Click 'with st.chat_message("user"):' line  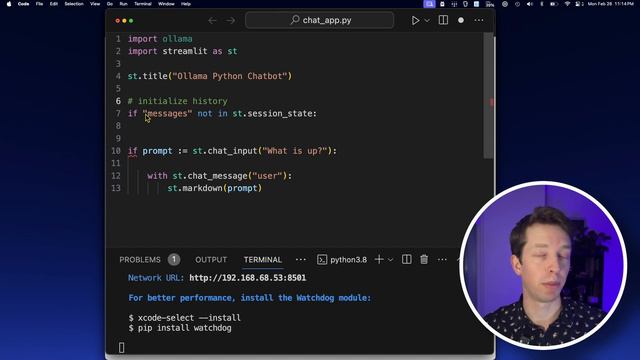point(220,176)
